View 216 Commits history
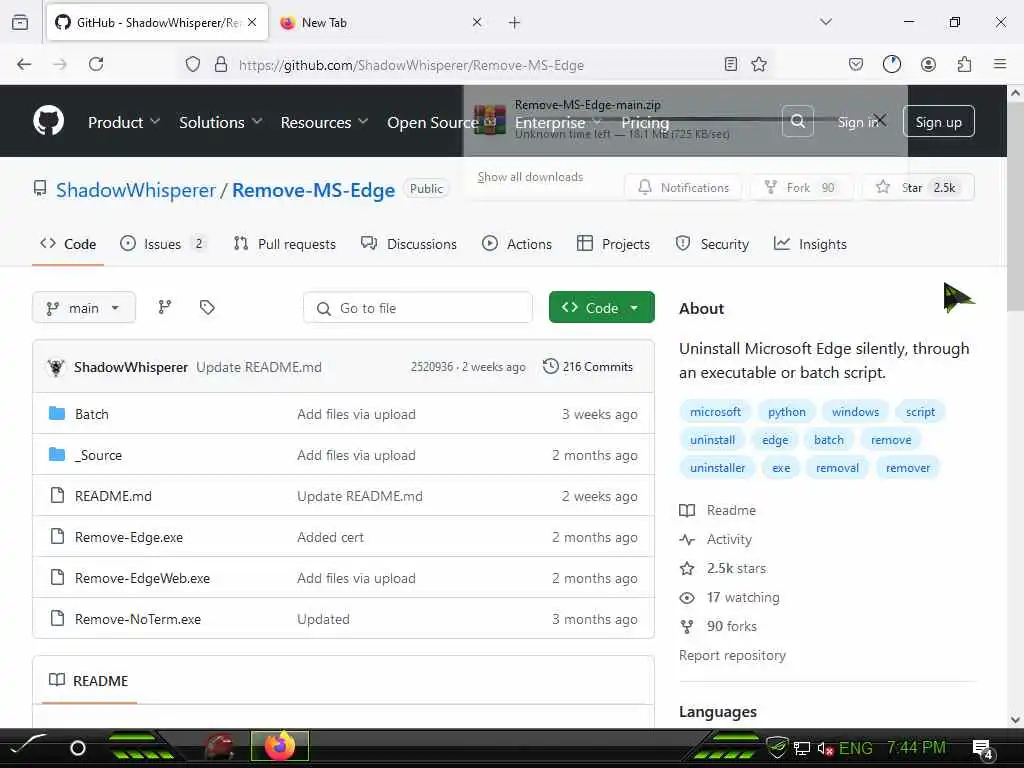1024x768 pixels. pos(588,367)
